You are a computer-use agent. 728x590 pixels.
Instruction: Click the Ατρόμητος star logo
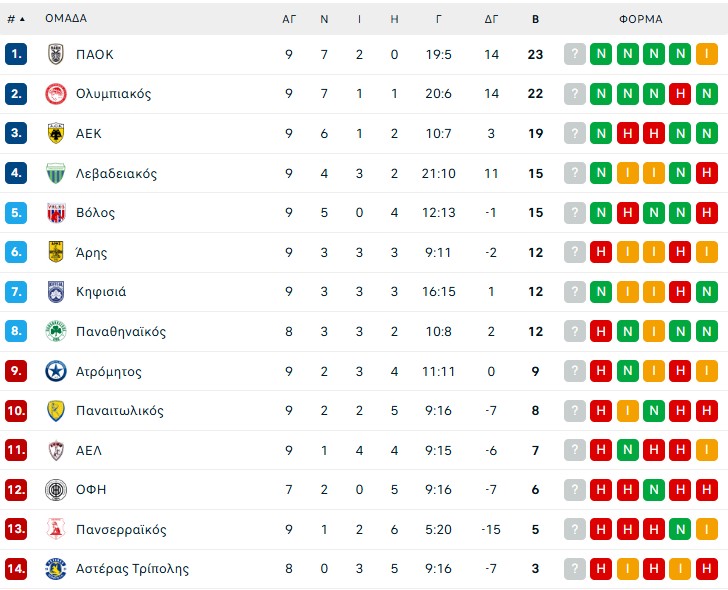click(56, 371)
